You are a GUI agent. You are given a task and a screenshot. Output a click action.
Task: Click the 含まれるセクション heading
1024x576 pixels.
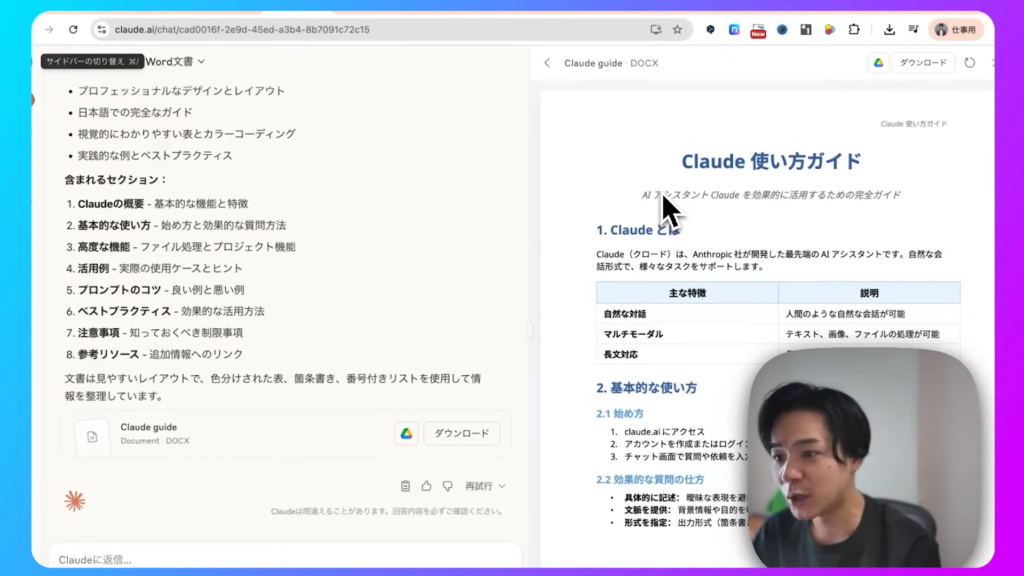pos(116,180)
